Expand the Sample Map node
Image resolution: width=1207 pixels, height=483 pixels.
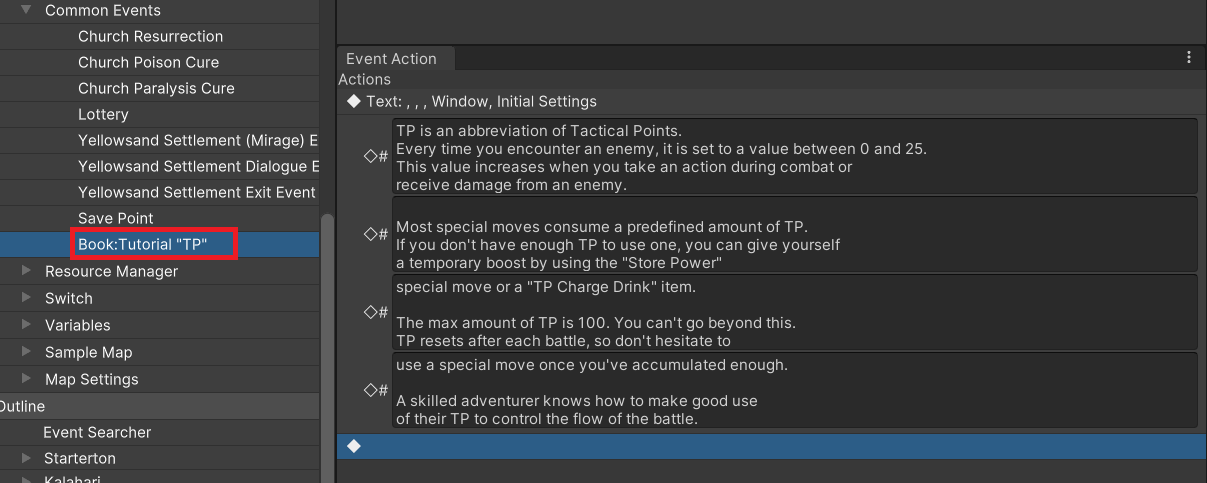pos(27,352)
